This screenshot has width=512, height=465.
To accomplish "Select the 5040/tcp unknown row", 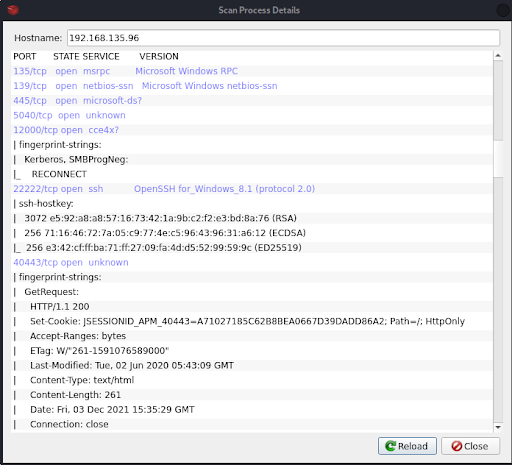I will point(252,115).
